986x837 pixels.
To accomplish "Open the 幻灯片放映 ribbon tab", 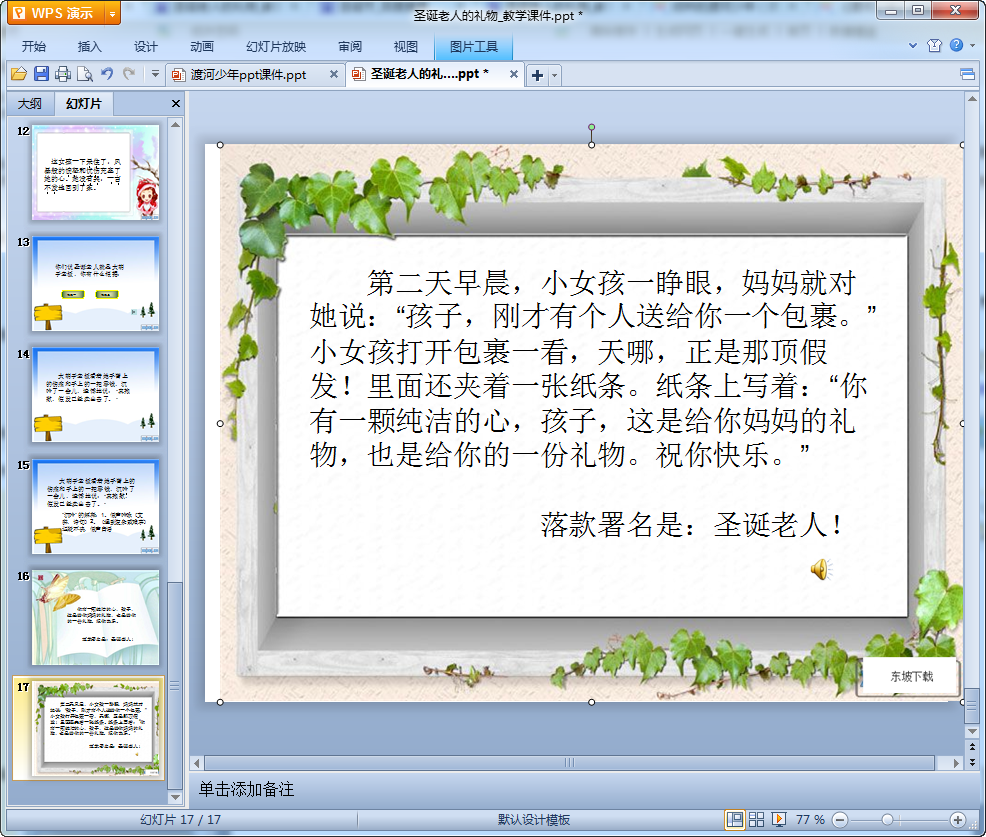I will [x=276, y=47].
